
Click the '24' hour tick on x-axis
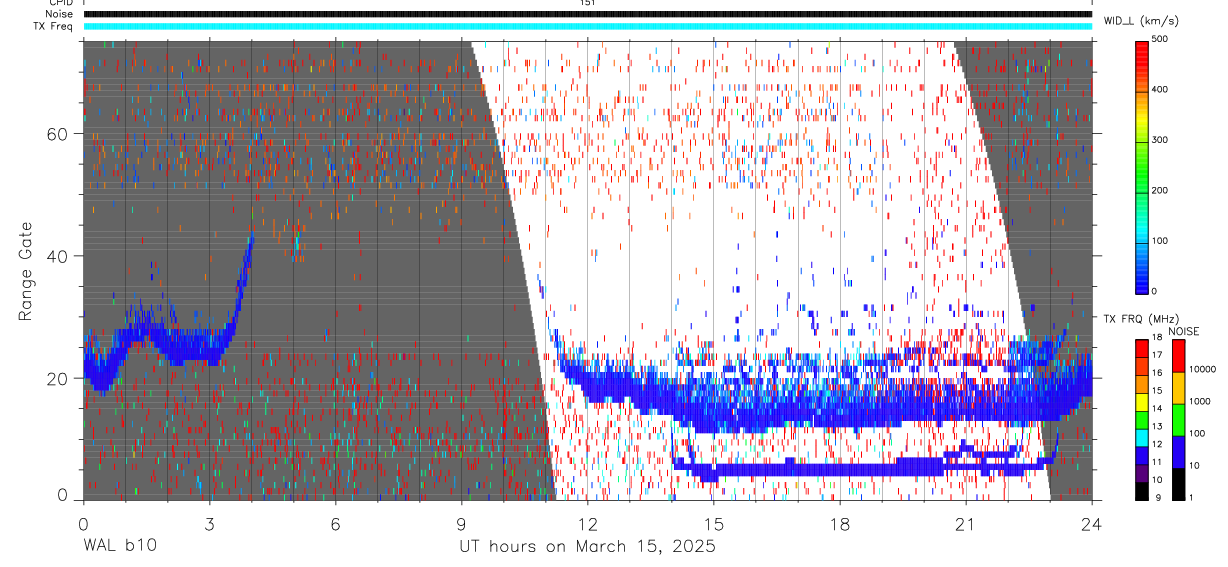coord(1092,523)
